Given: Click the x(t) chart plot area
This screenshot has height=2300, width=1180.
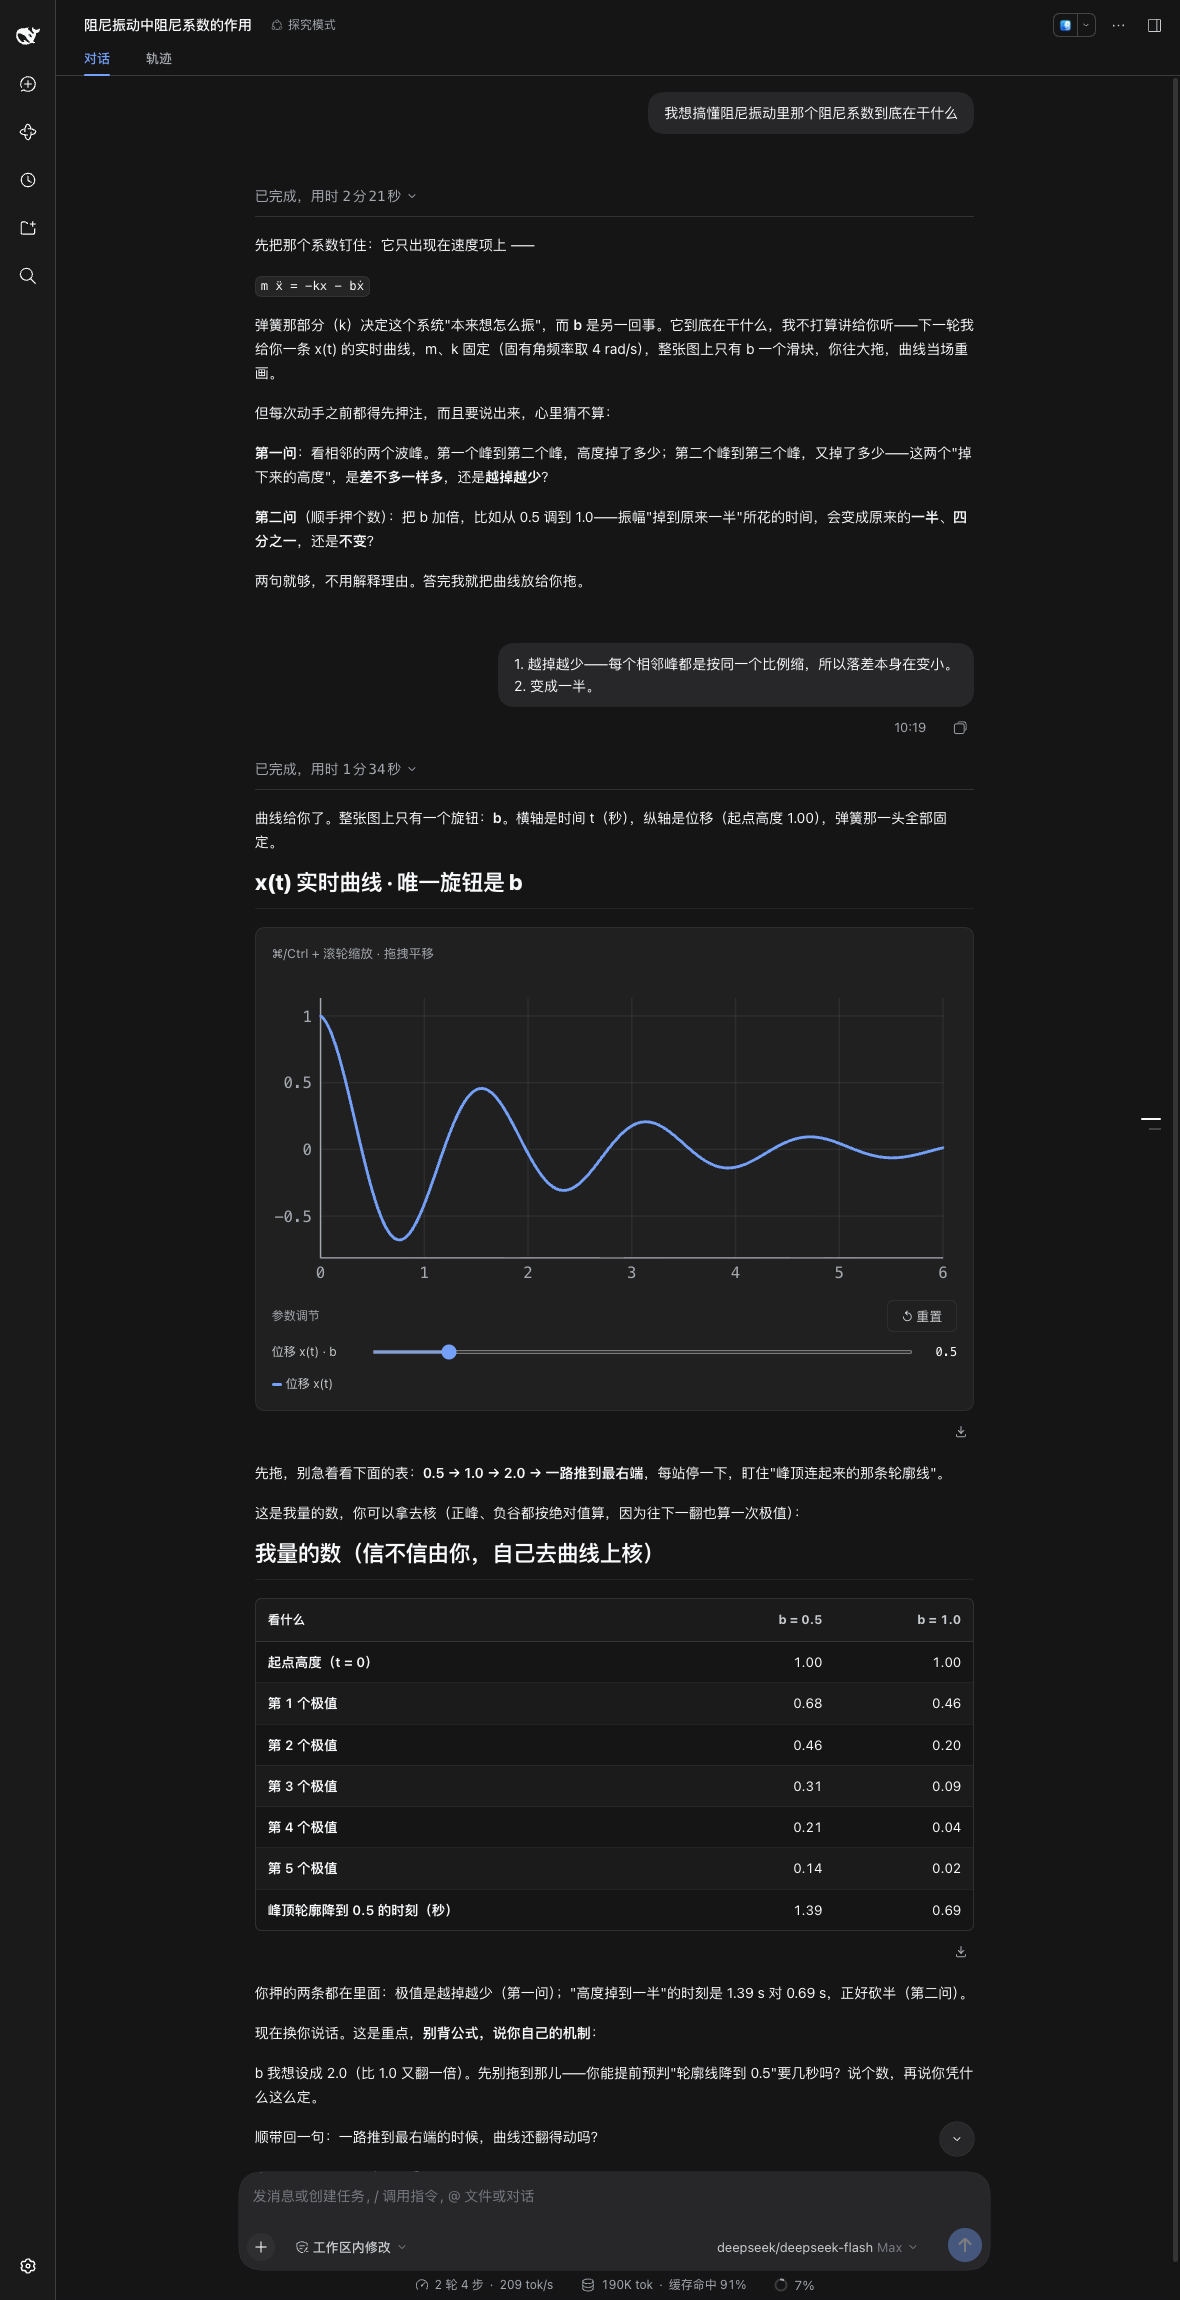Looking at the screenshot, I should [x=631, y=1128].
